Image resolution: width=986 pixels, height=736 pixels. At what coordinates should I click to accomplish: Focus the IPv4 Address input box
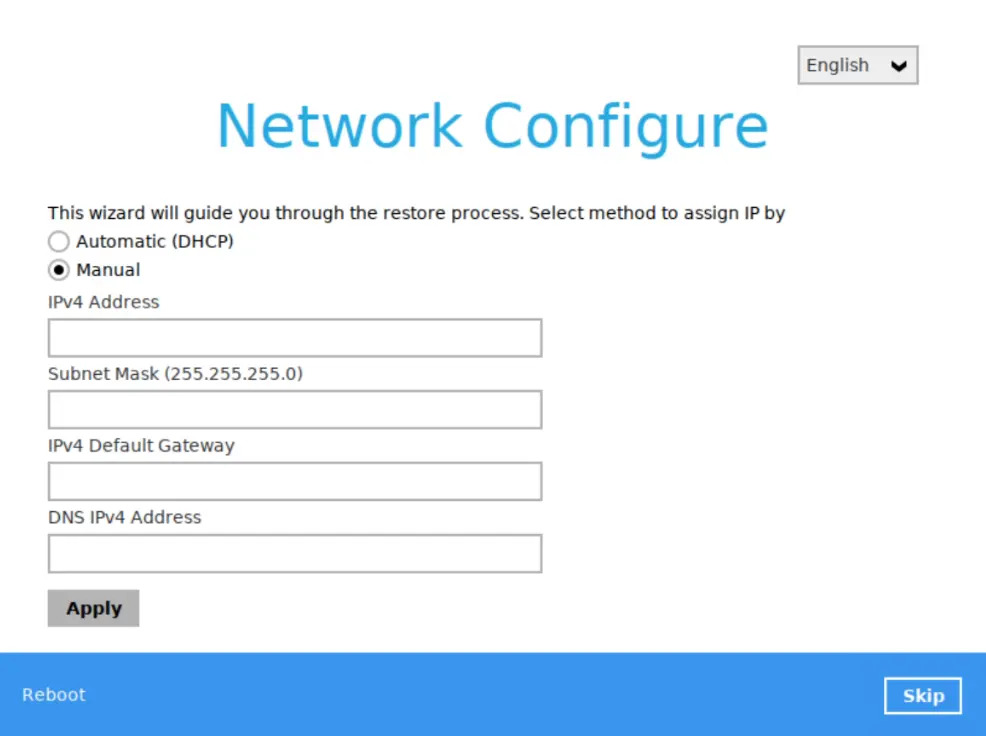(x=295, y=338)
